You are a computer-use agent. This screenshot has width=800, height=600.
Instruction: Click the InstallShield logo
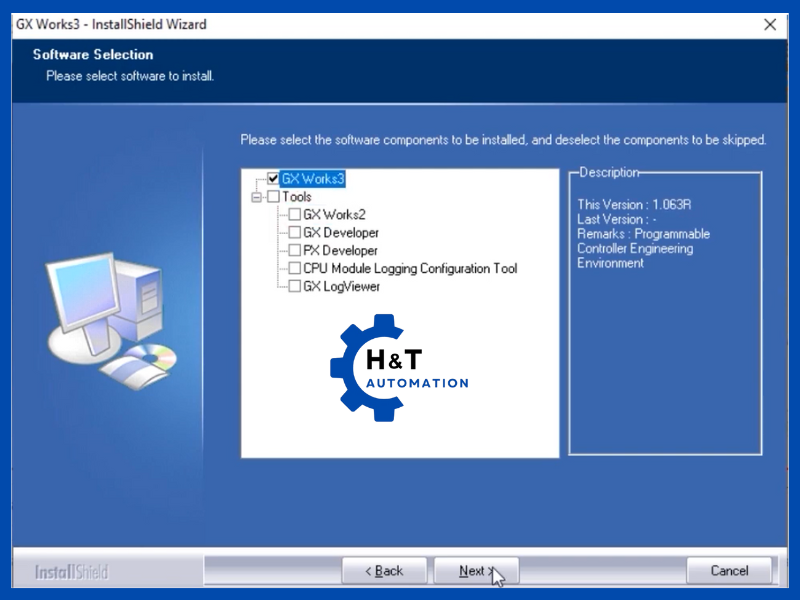pyautogui.click(x=71, y=572)
